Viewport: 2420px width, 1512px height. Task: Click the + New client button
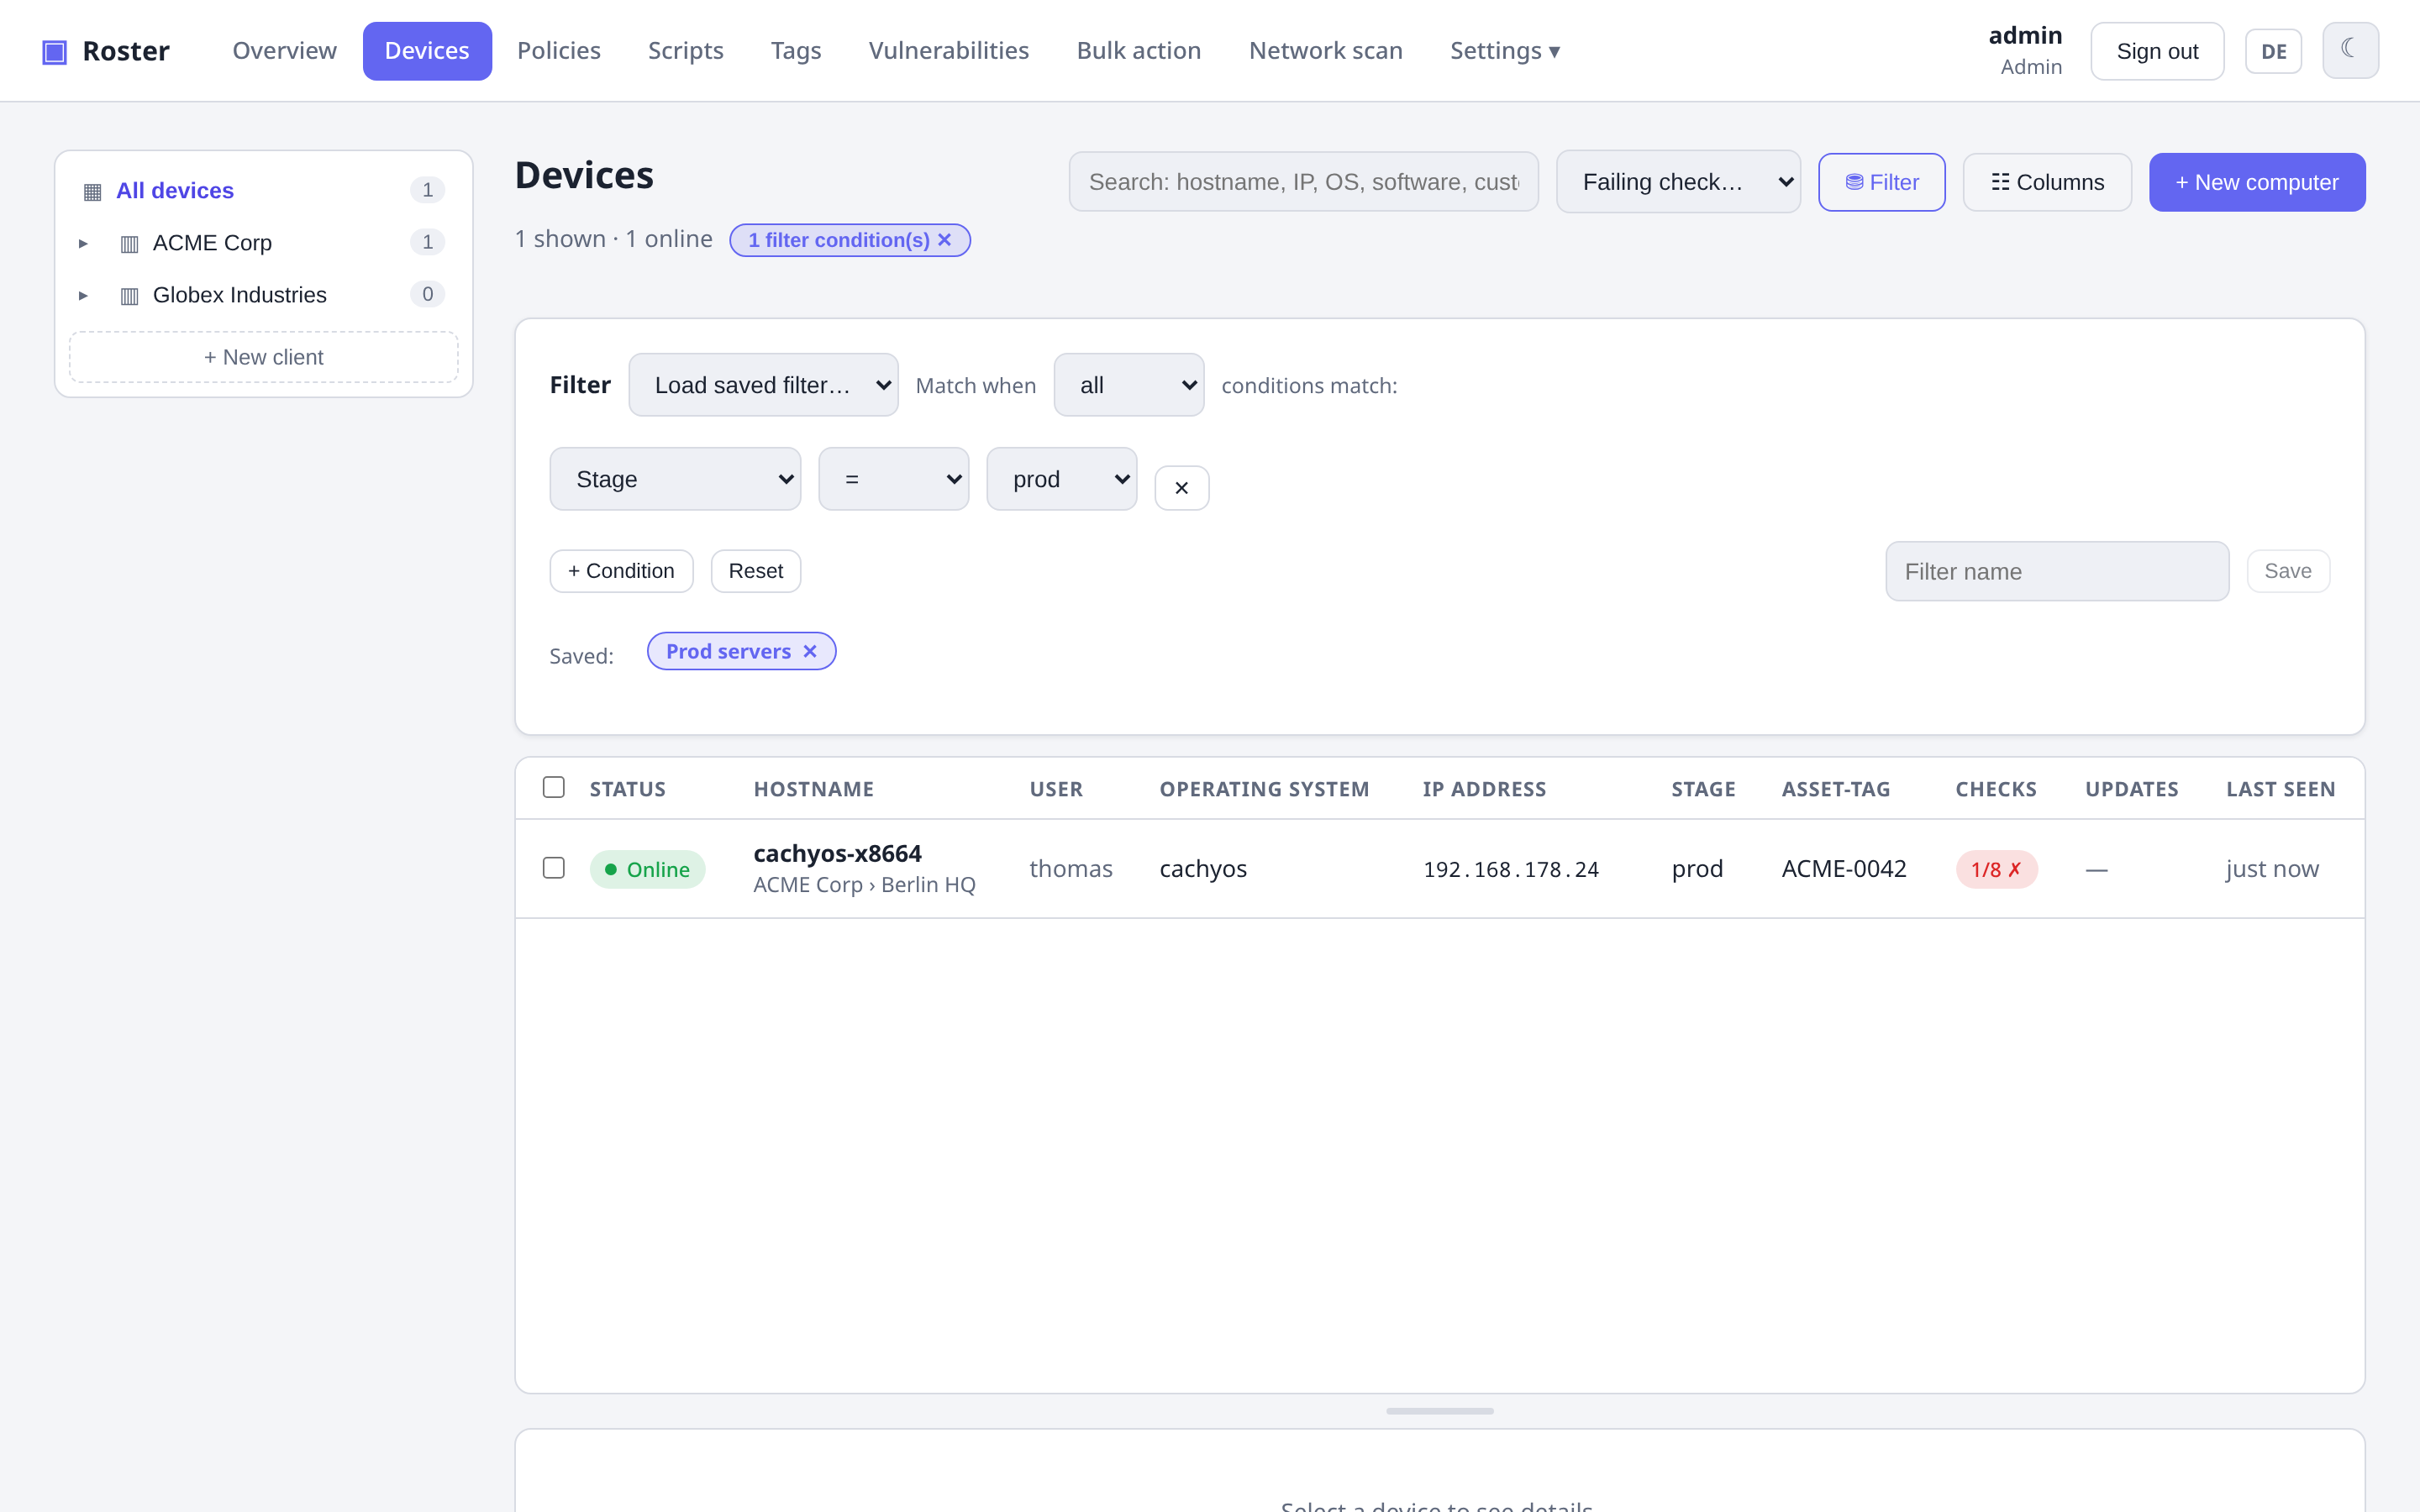[264, 357]
